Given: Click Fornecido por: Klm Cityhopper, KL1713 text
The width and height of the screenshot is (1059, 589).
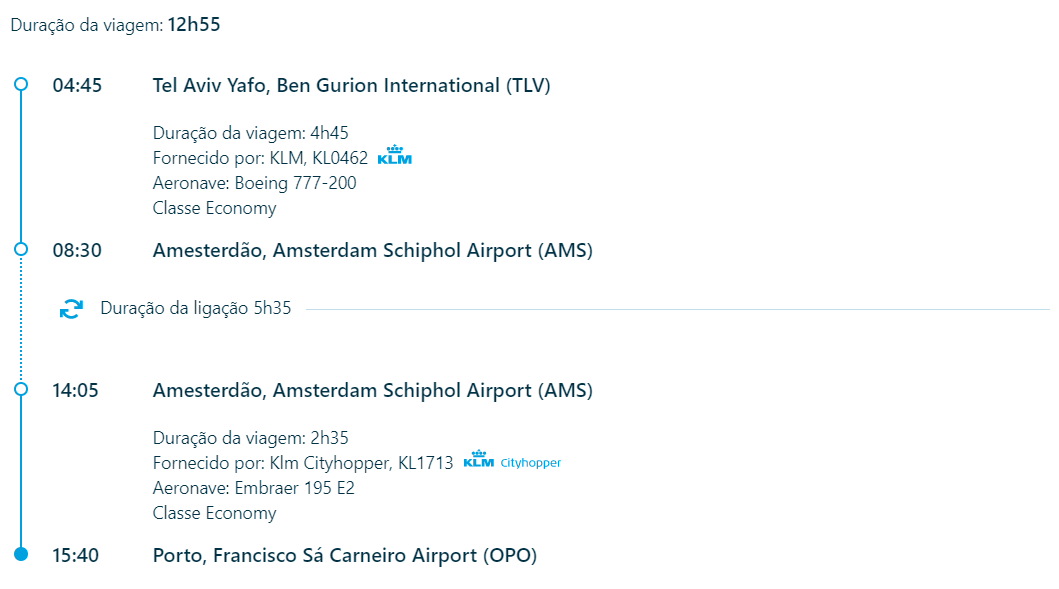Looking at the screenshot, I should point(303,463).
